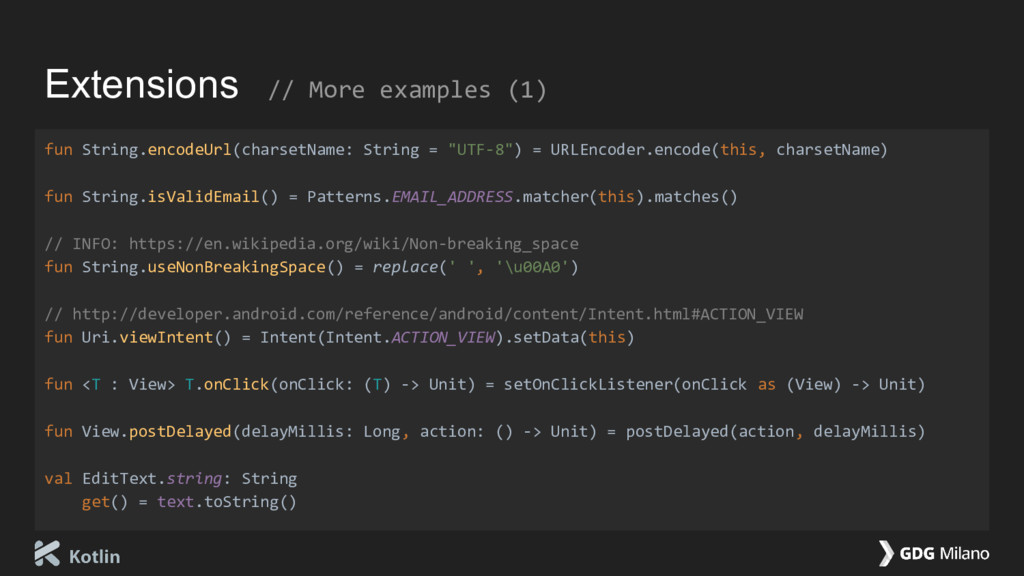Click the '// More examples (1)' subtitle
This screenshot has width=1024, height=576.
tap(408, 90)
